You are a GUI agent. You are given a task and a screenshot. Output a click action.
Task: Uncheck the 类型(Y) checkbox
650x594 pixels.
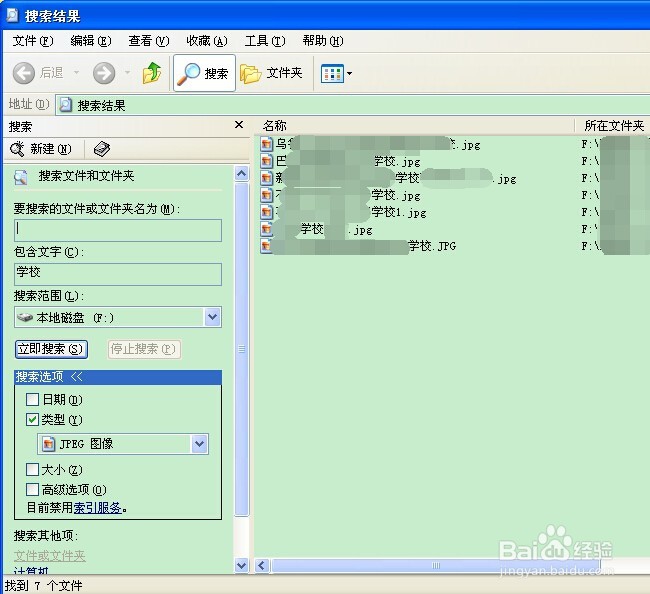pos(32,419)
